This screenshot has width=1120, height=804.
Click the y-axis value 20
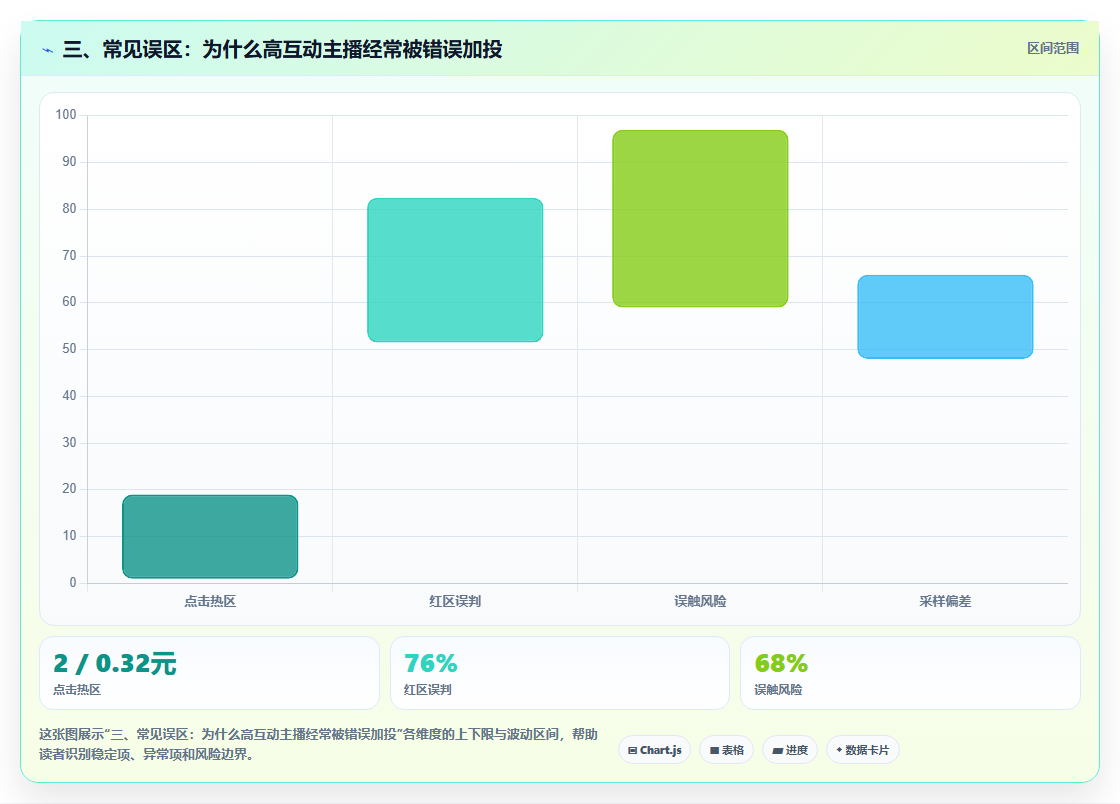[69, 488]
